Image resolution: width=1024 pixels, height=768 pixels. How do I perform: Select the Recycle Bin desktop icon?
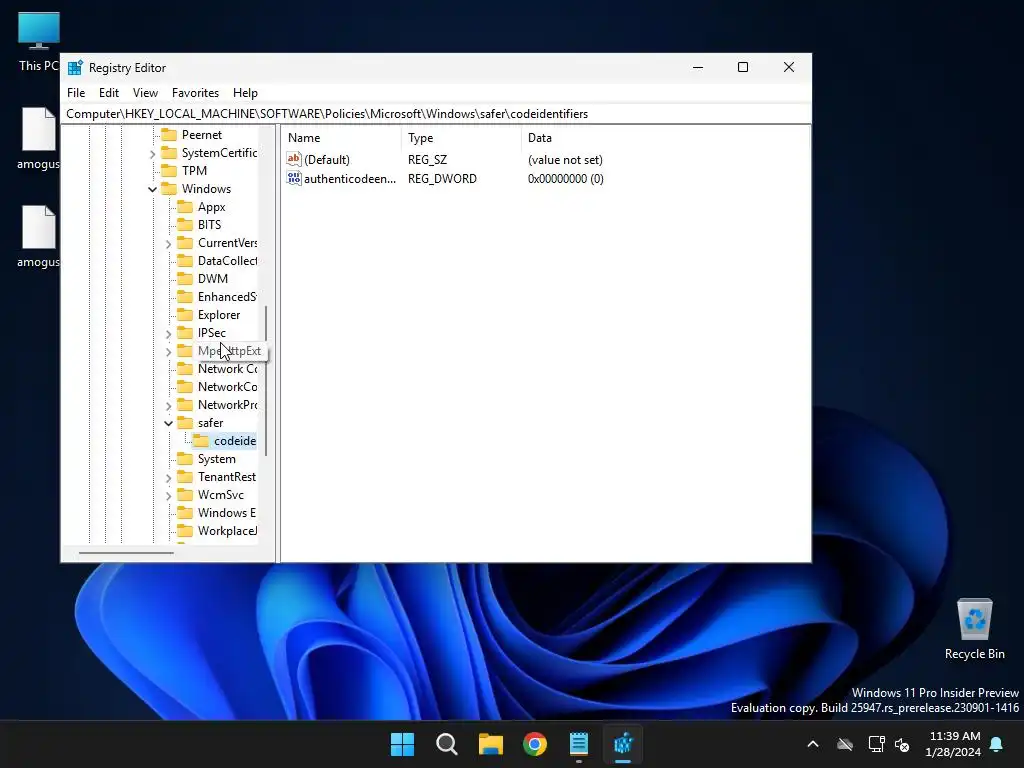974,629
